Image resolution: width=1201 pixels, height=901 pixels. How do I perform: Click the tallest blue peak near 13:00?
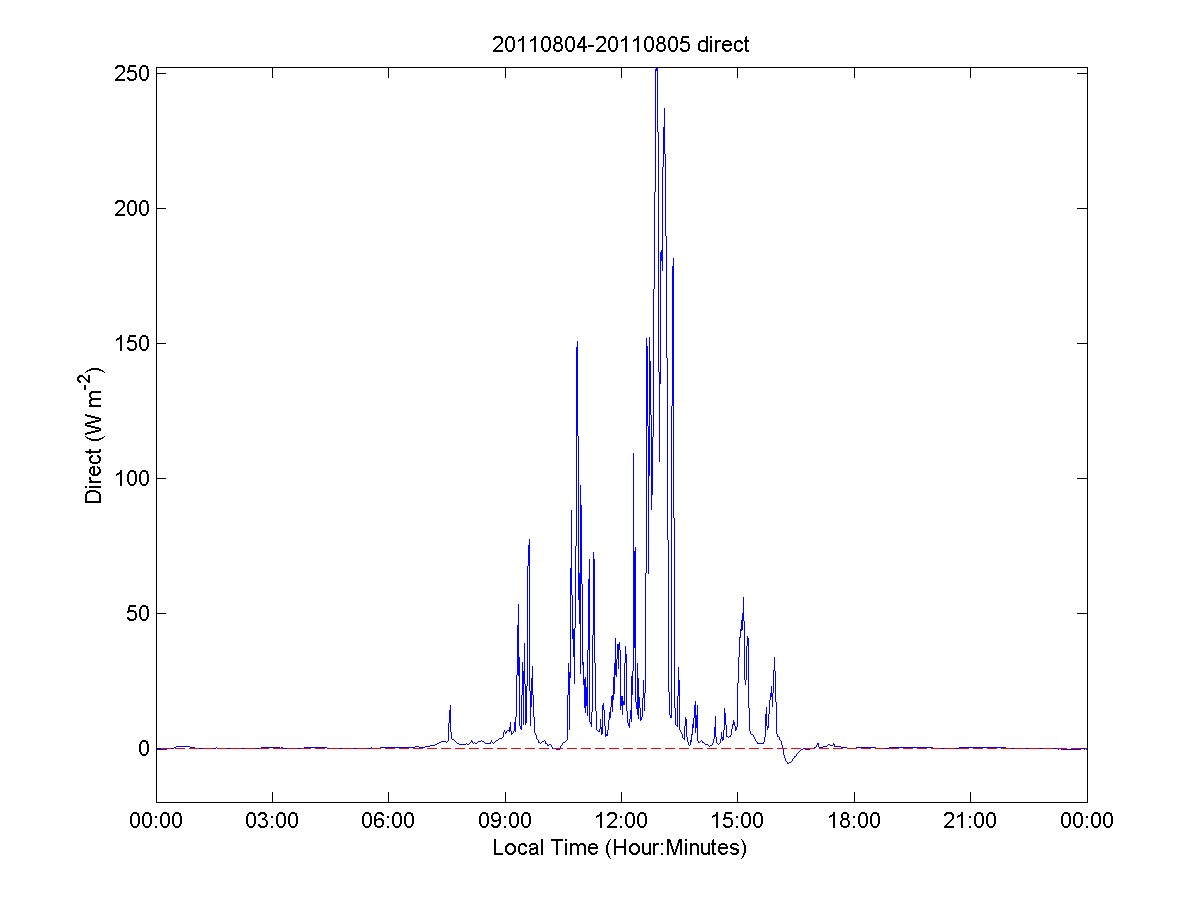656,72
